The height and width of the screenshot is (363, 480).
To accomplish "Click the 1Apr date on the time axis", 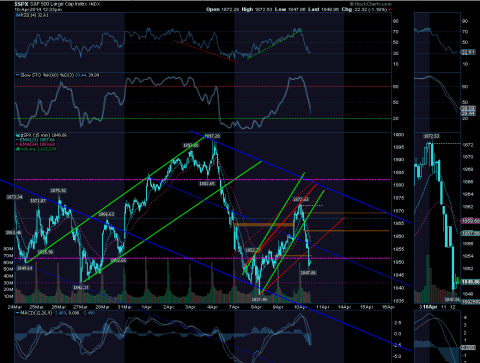I will pos(146,307).
